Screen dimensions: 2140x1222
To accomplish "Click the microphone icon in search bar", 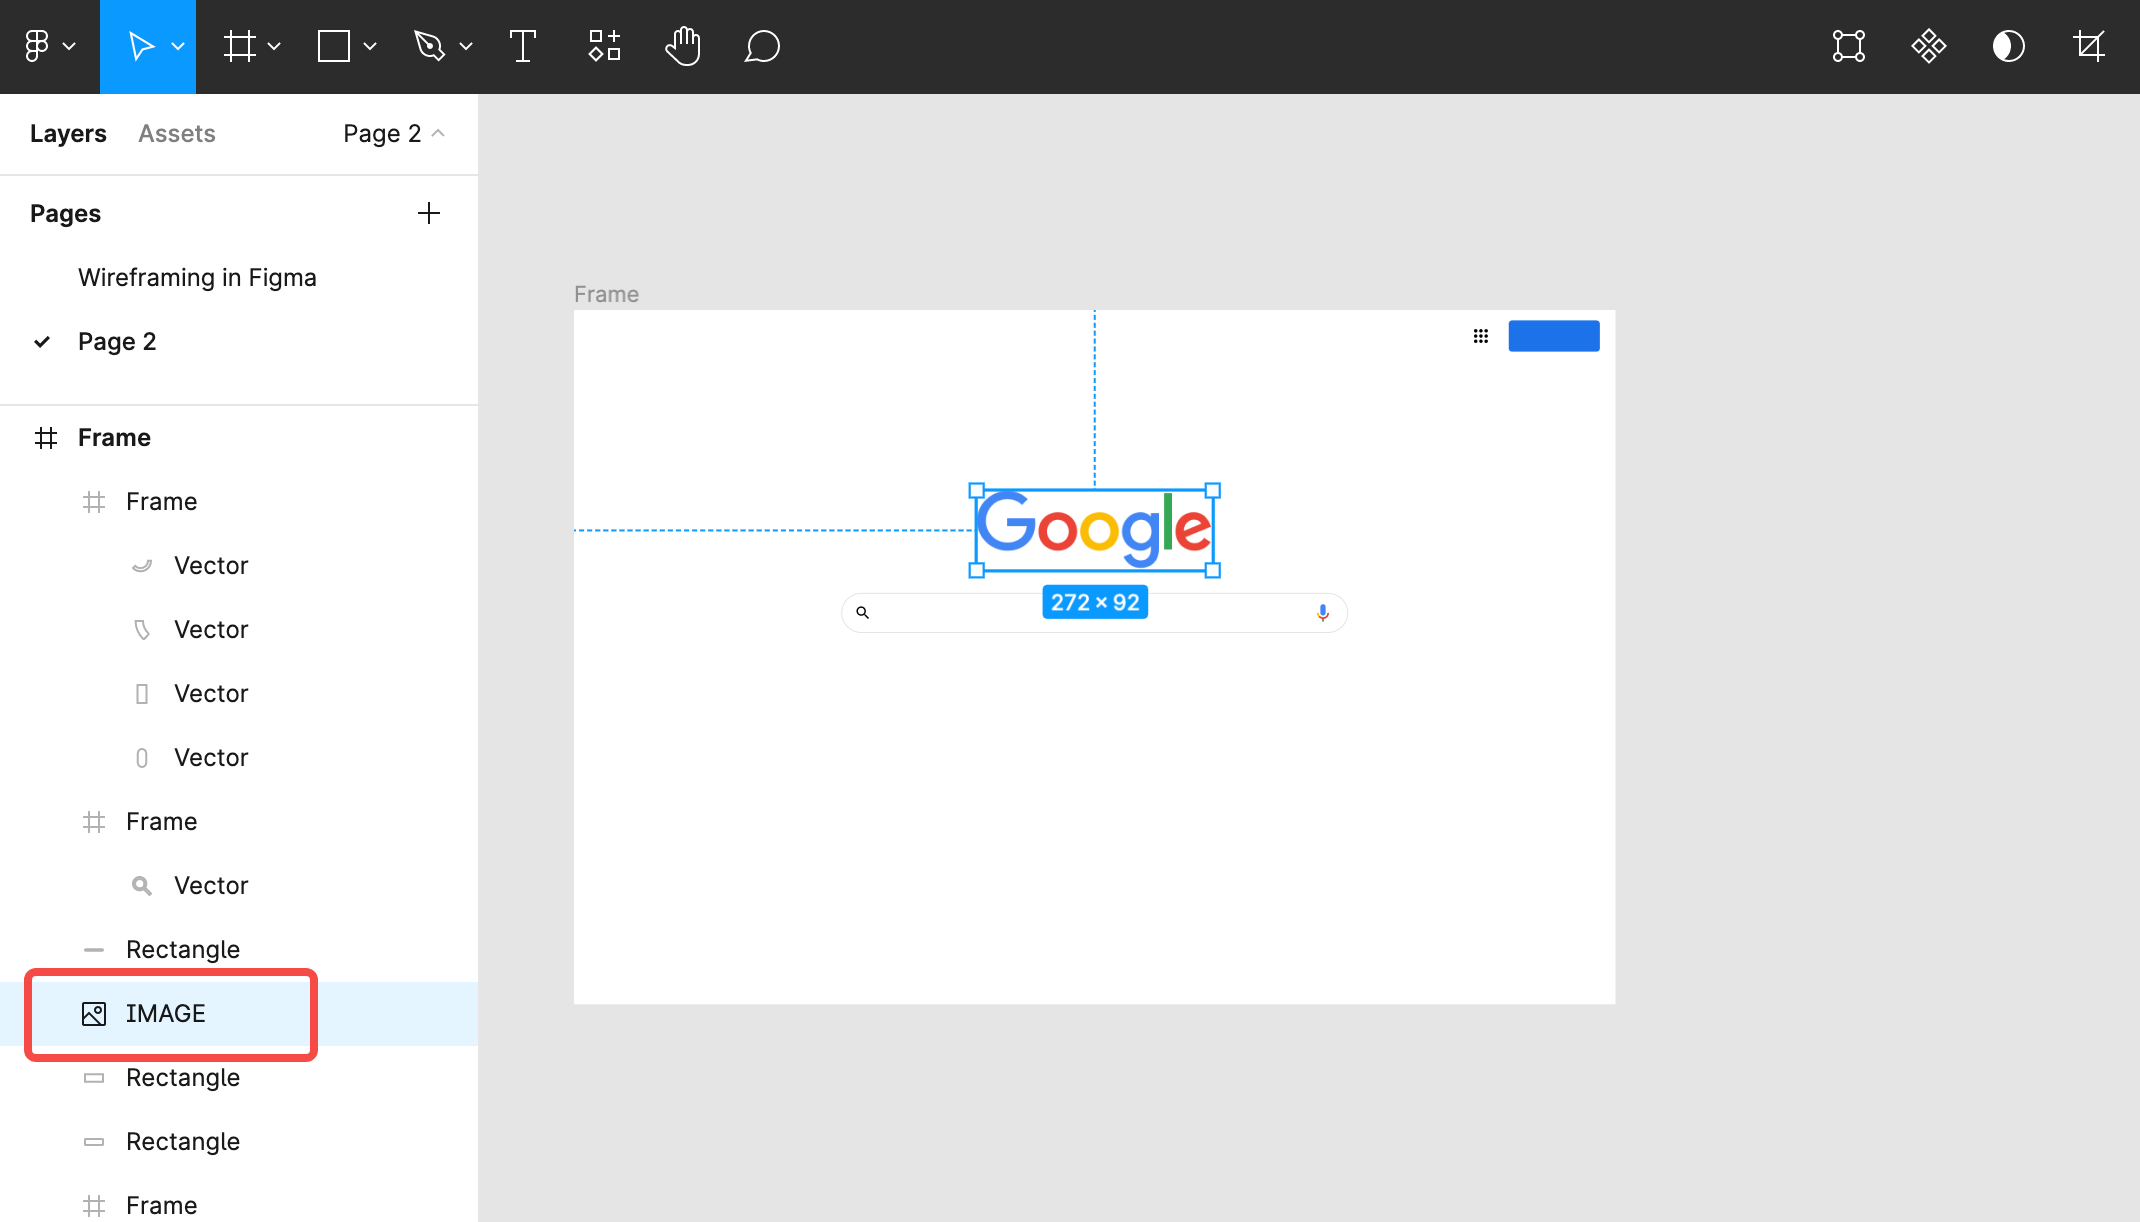I will click(x=1322, y=612).
